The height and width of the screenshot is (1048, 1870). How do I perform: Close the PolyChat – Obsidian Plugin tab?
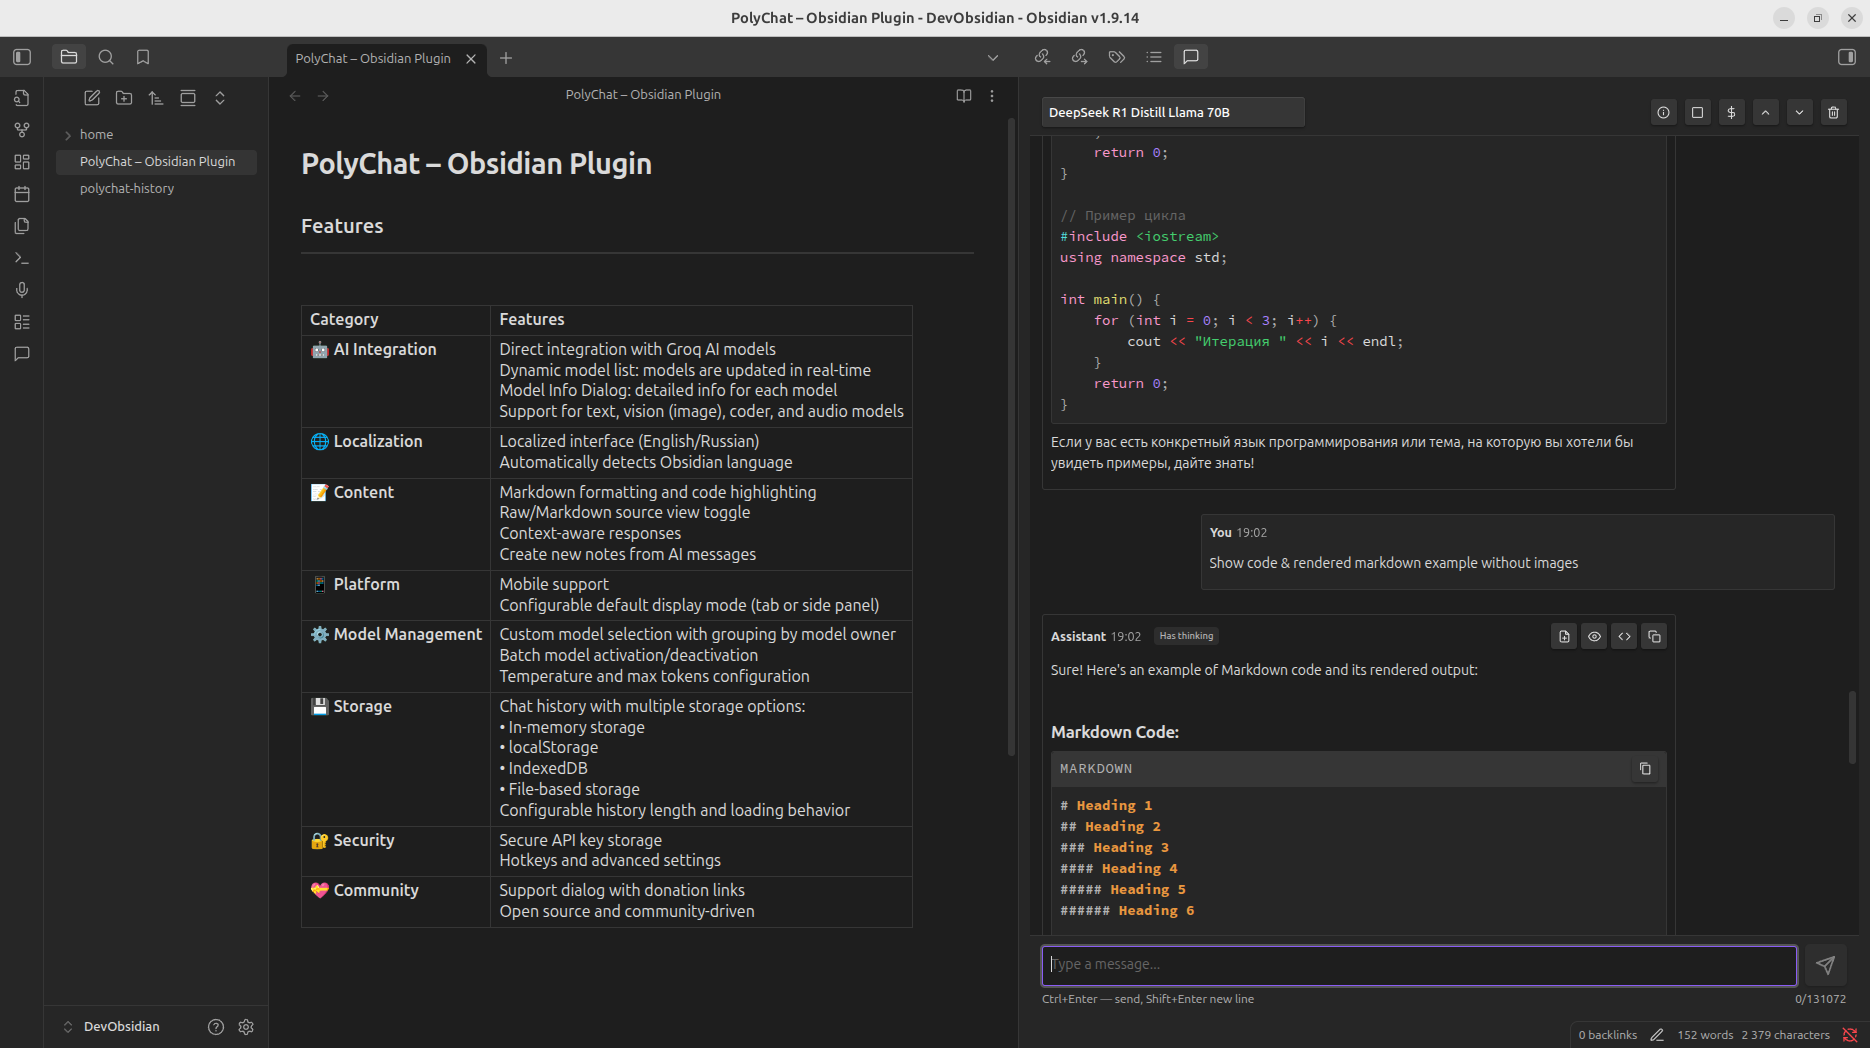pos(471,59)
